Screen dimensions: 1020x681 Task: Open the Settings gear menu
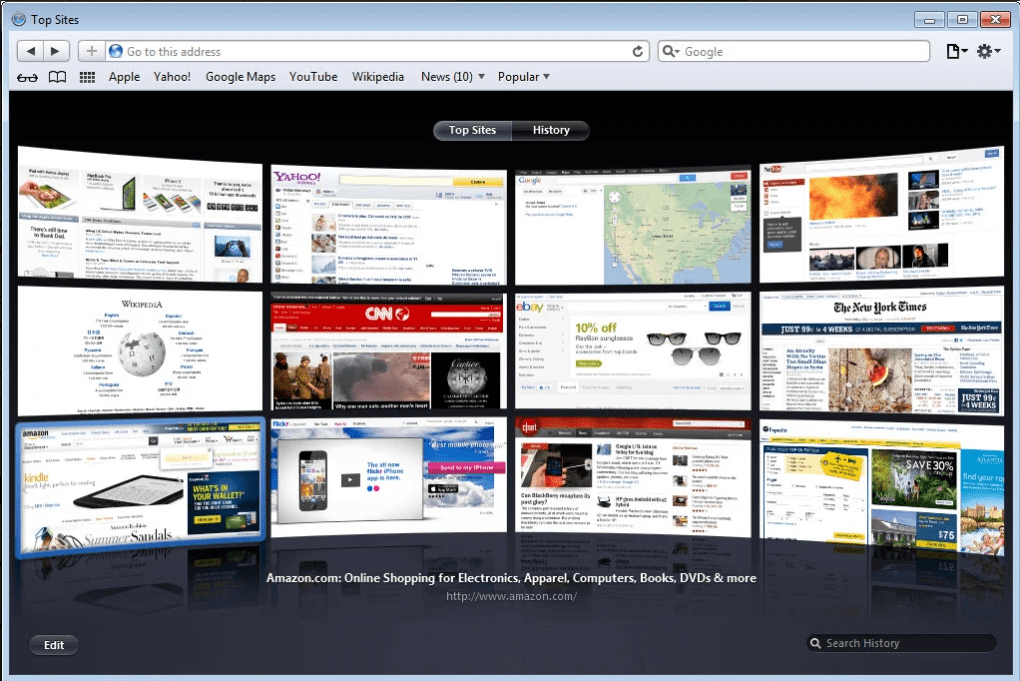click(988, 51)
